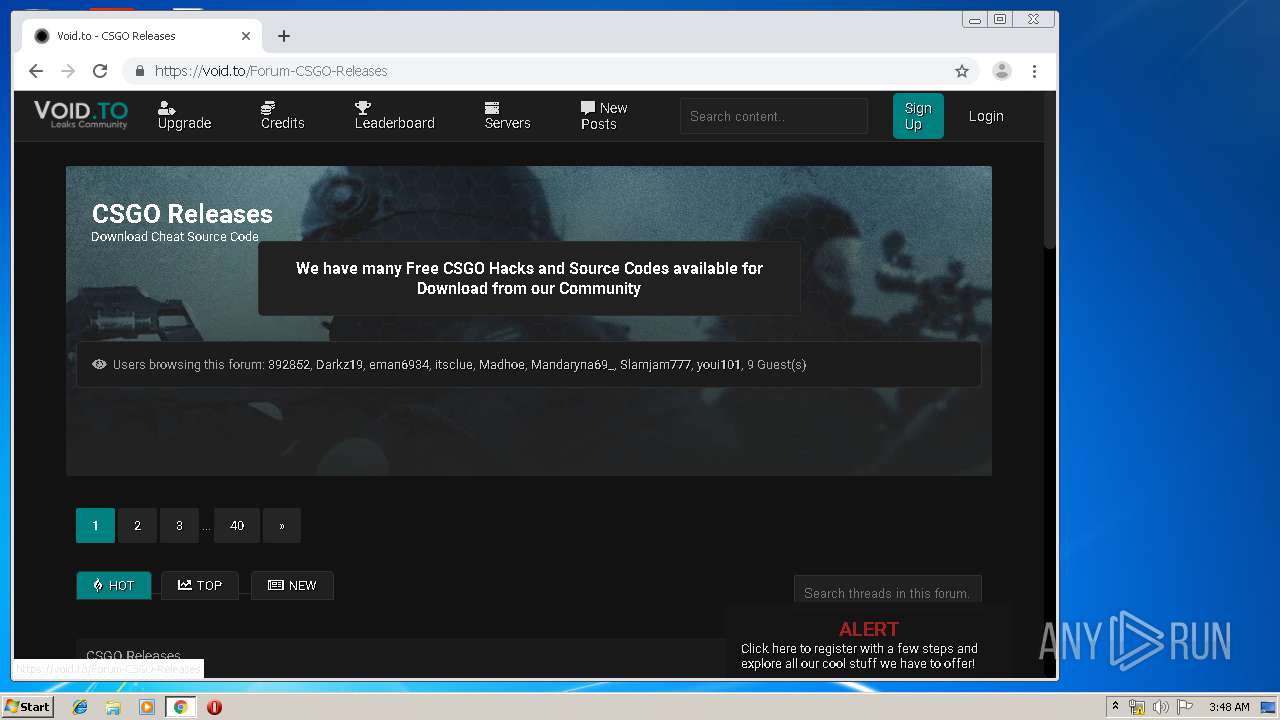Open user profile Slamjam777
This screenshot has width=1280, height=720.
tap(655, 365)
